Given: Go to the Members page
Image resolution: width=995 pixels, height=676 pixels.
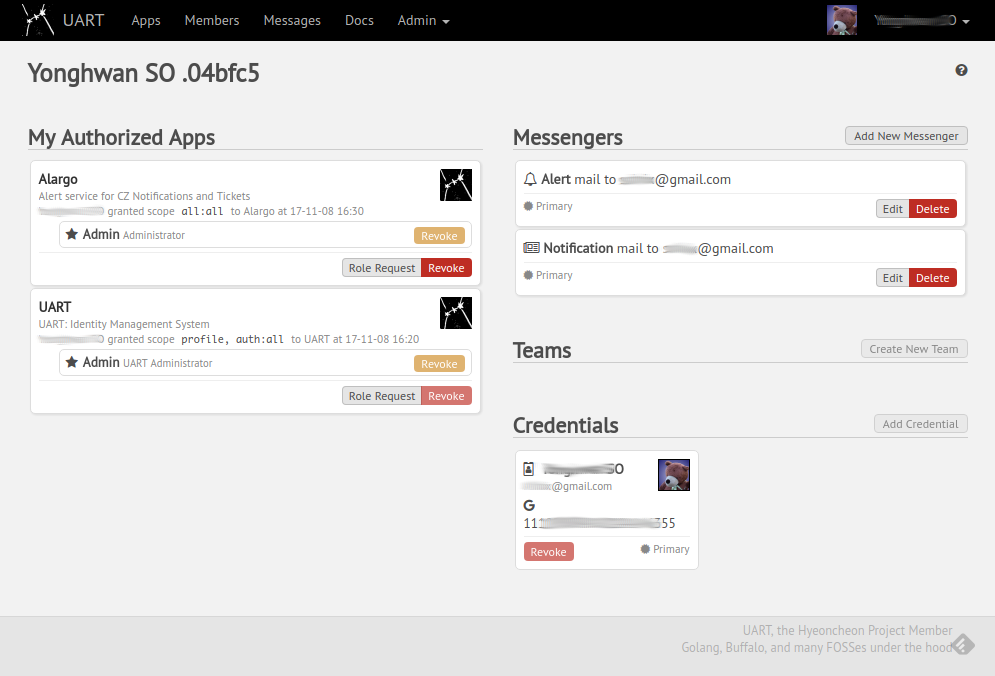Looking at the screenshot, I should pos(212,20).
